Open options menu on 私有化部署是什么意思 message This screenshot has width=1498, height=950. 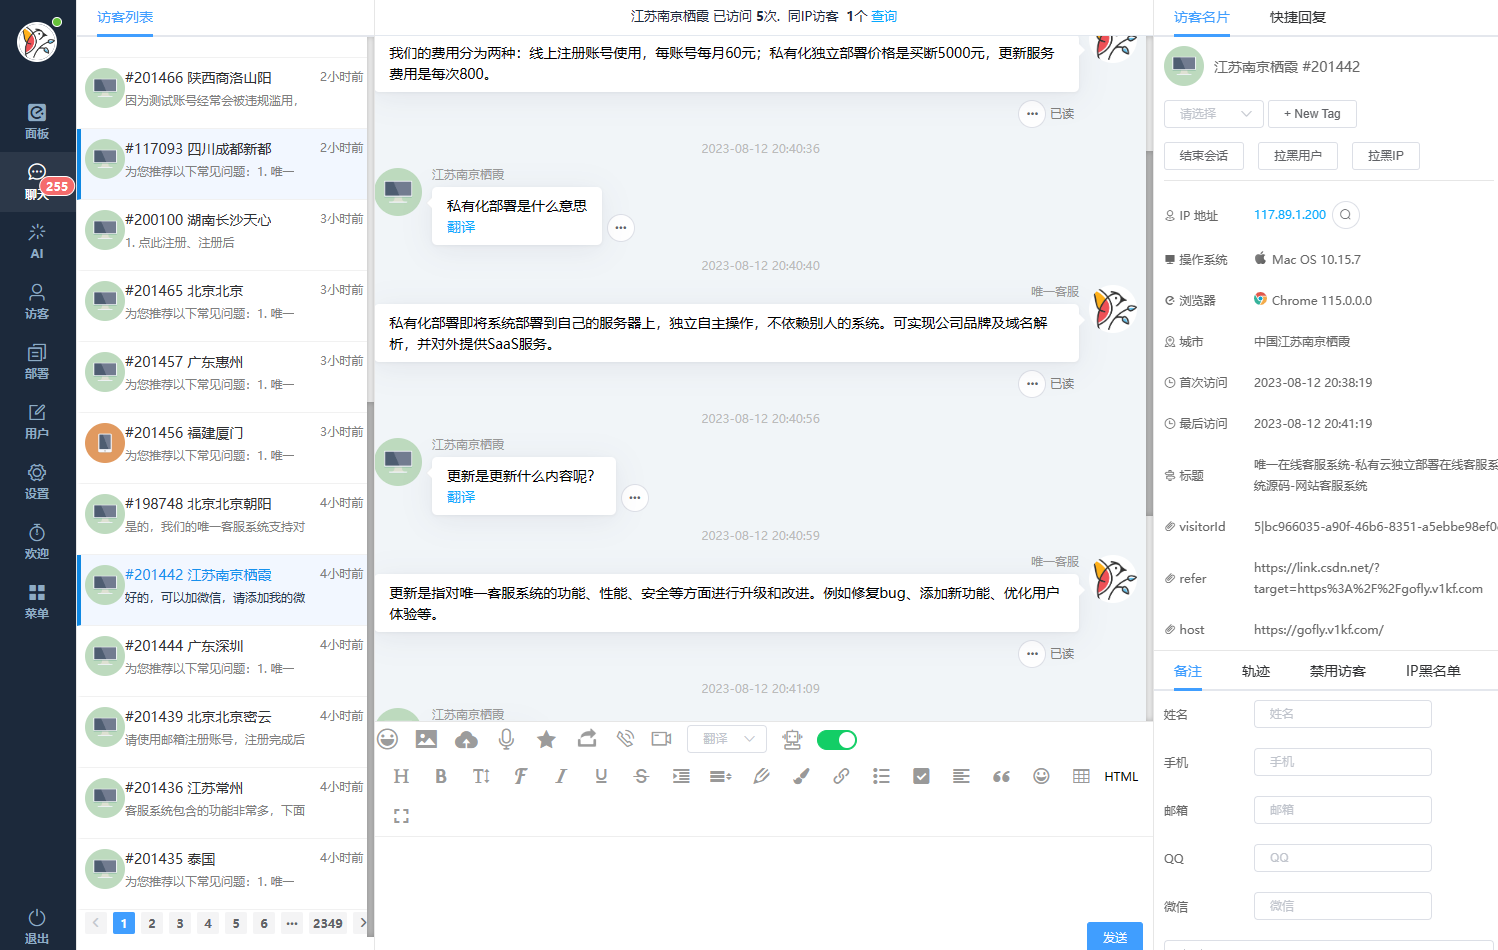(621, 228)
